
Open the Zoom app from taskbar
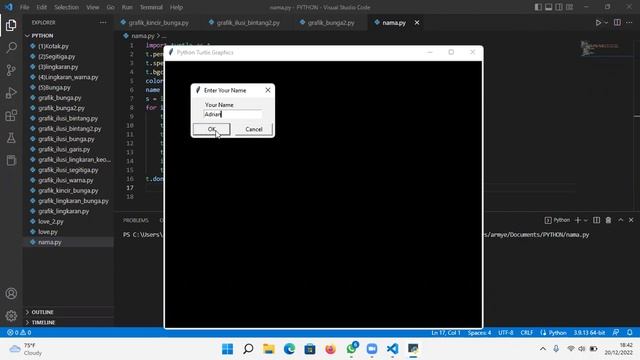click(372, 349)
